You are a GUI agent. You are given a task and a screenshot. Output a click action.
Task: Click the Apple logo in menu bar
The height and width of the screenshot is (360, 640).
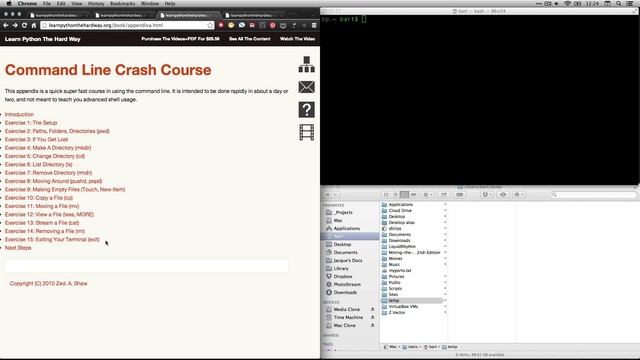pyautogui.click(x=8, y=3)
